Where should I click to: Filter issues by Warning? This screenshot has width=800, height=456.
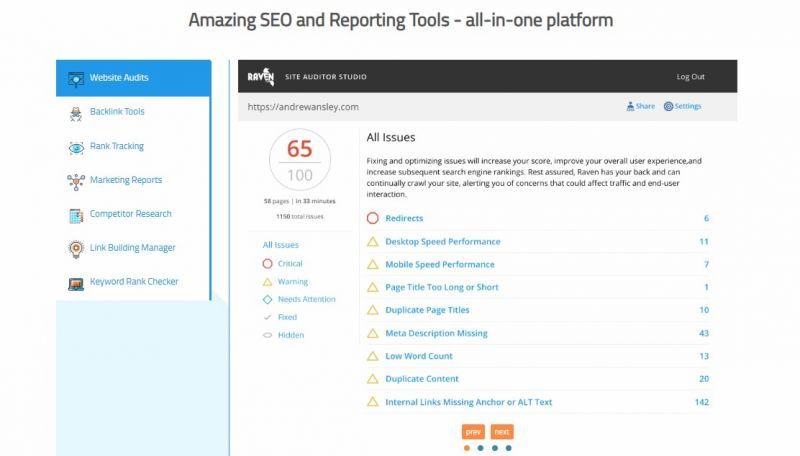click(292, 282)
